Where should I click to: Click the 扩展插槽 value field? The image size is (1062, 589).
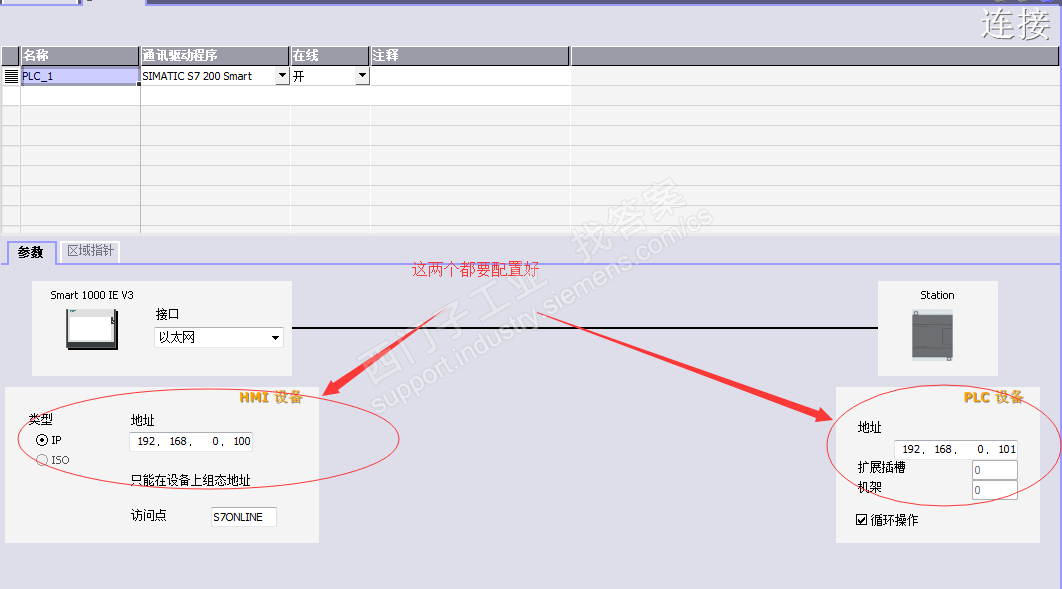[995, 470]
